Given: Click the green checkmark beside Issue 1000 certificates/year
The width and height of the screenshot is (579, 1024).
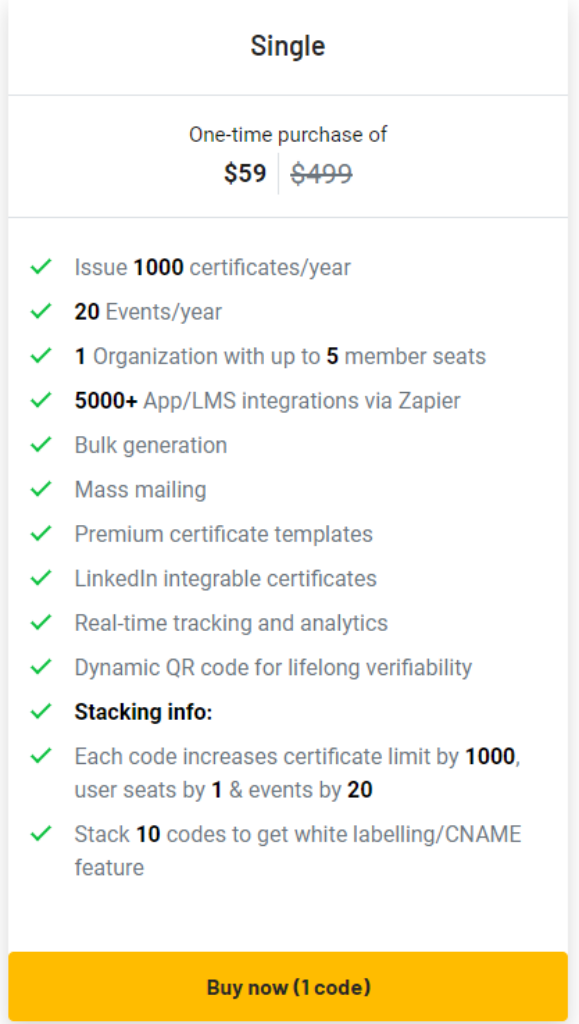Looking at the screenshot, I should (x=40, y=266).
